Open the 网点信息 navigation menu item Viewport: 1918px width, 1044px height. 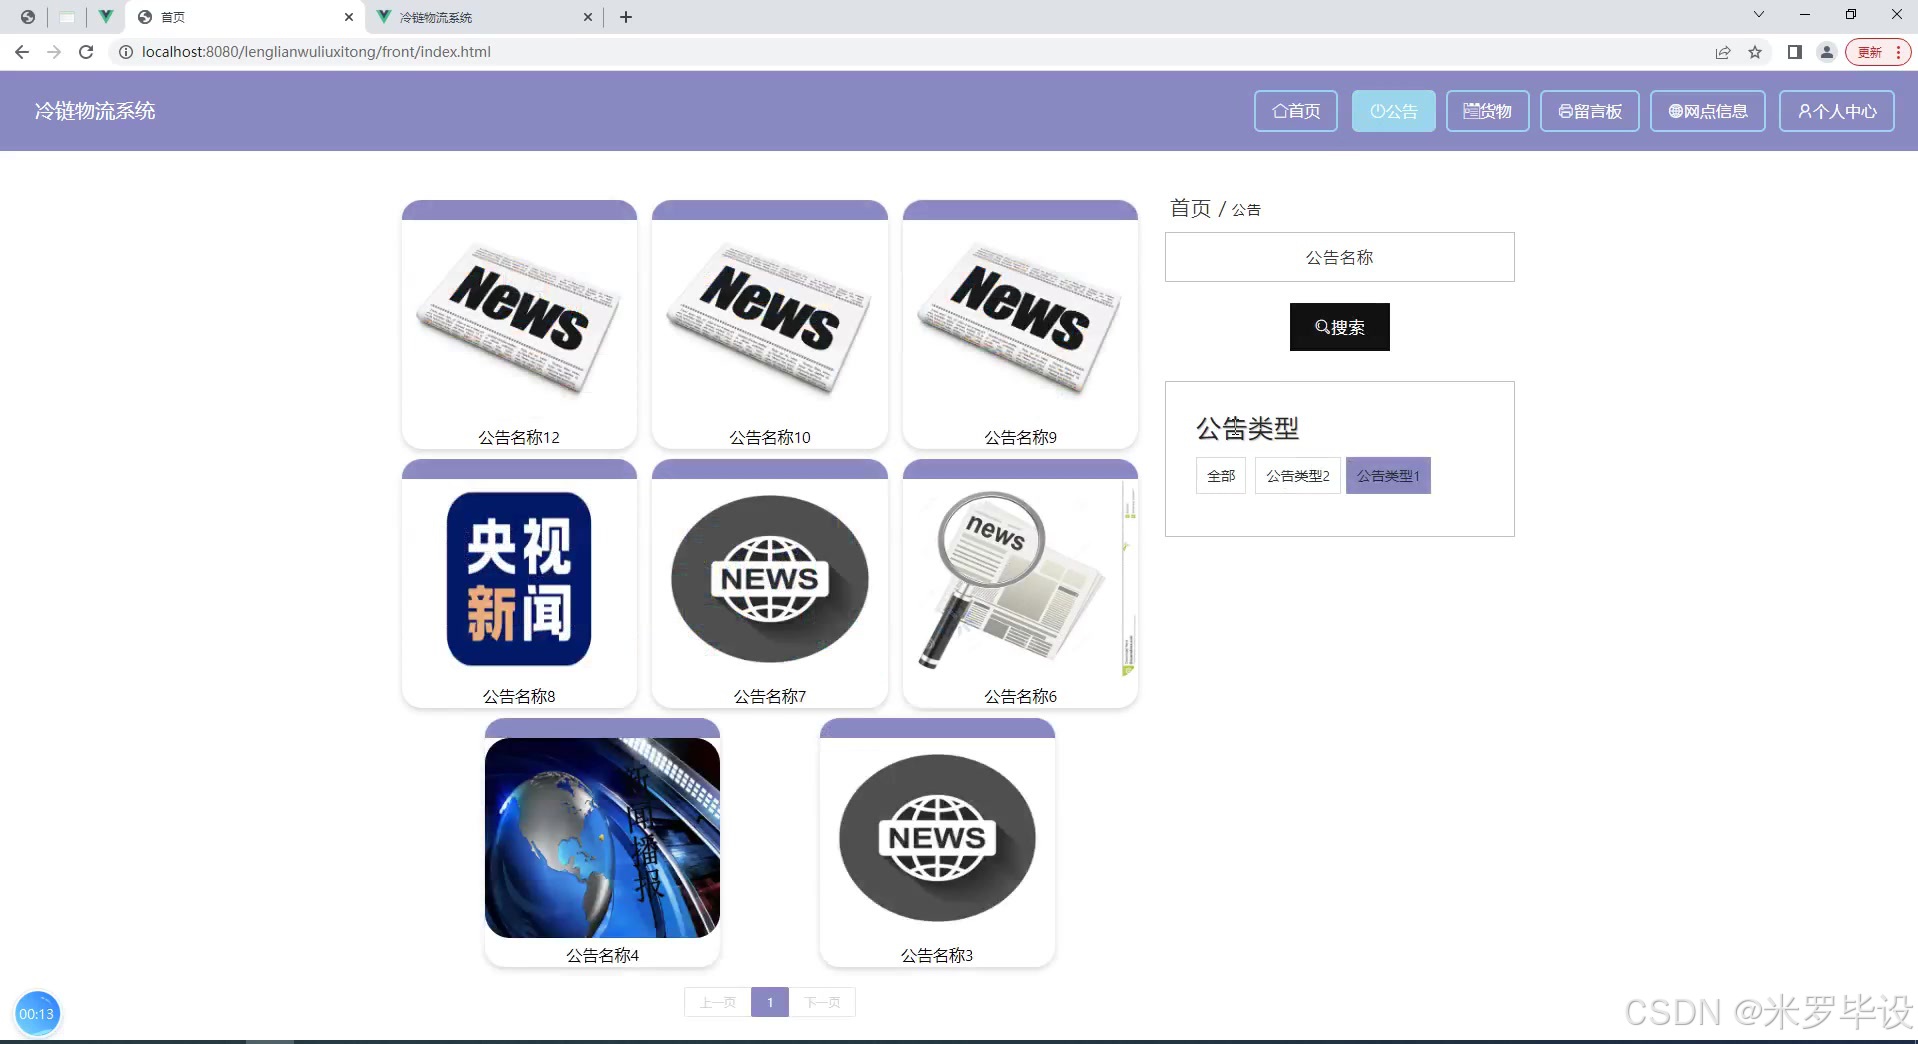pos(1707,111)
